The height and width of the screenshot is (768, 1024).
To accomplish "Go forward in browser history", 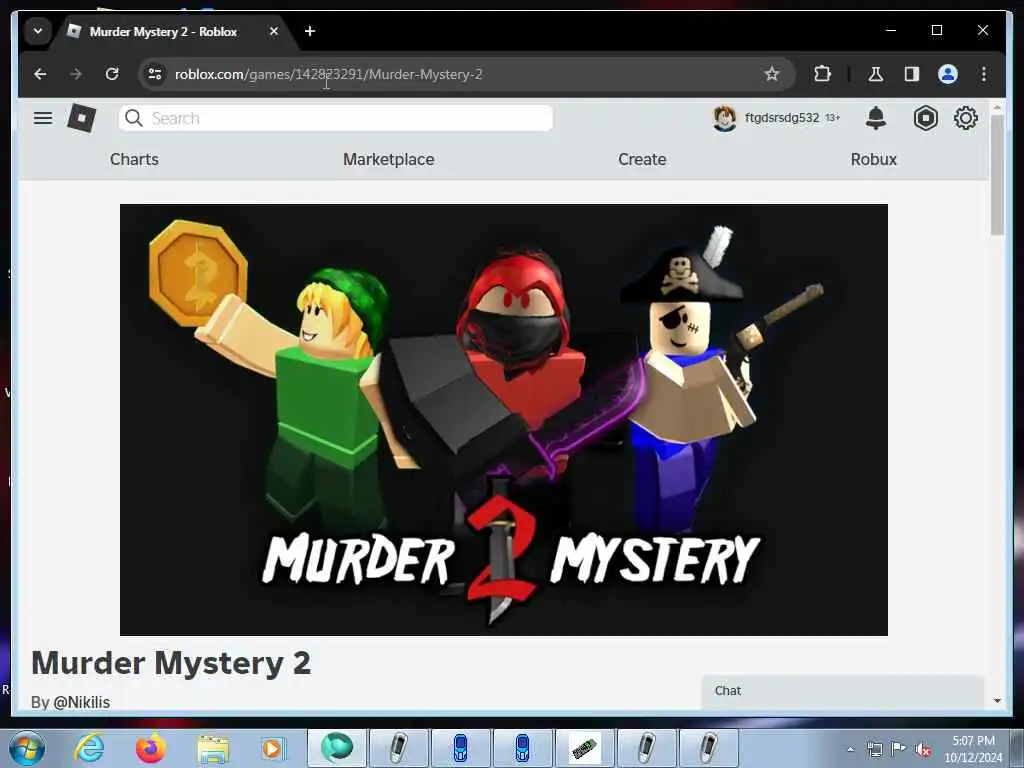I will (x=76, y=74).
